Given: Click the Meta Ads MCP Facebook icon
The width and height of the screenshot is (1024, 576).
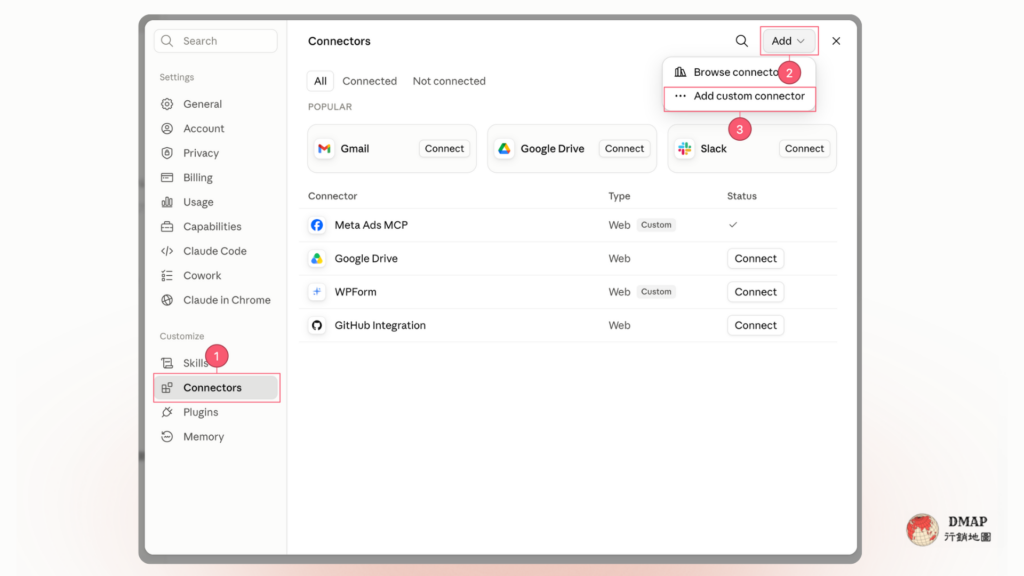Looking at the screenshot, I should click(317, 225).
